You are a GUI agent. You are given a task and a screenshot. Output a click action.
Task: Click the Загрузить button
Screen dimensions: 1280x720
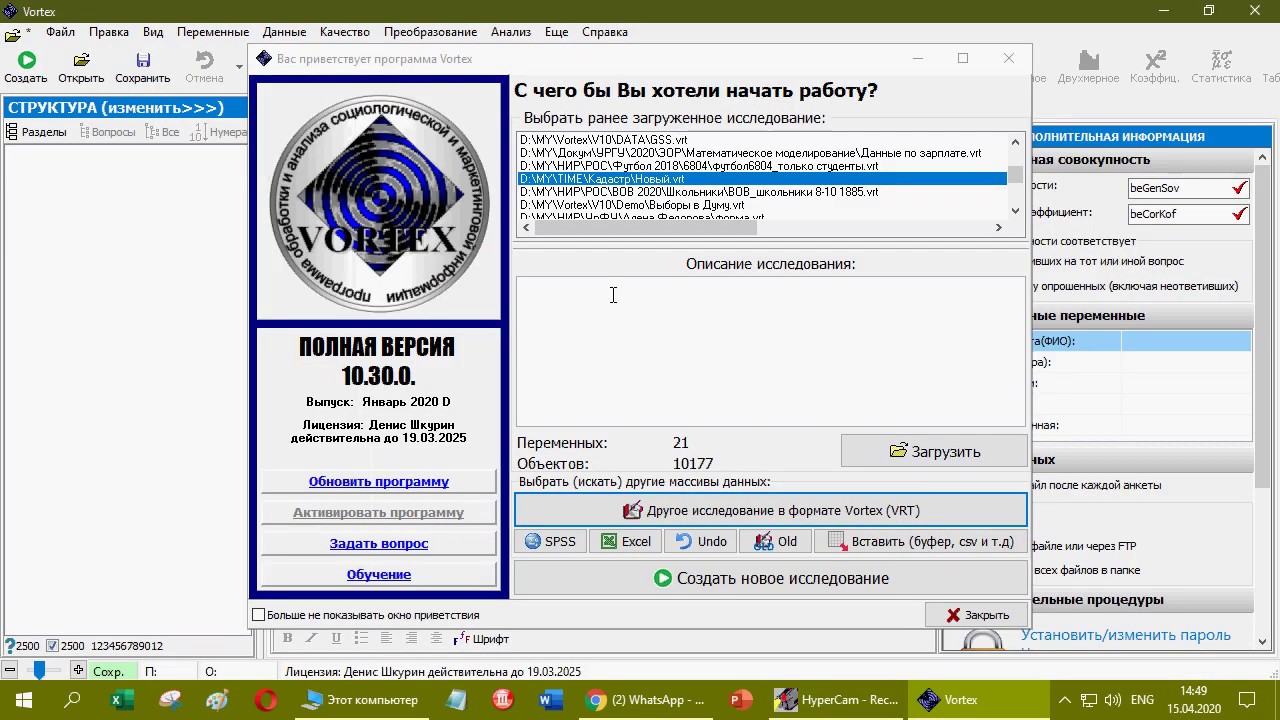[x=934, y=451]
